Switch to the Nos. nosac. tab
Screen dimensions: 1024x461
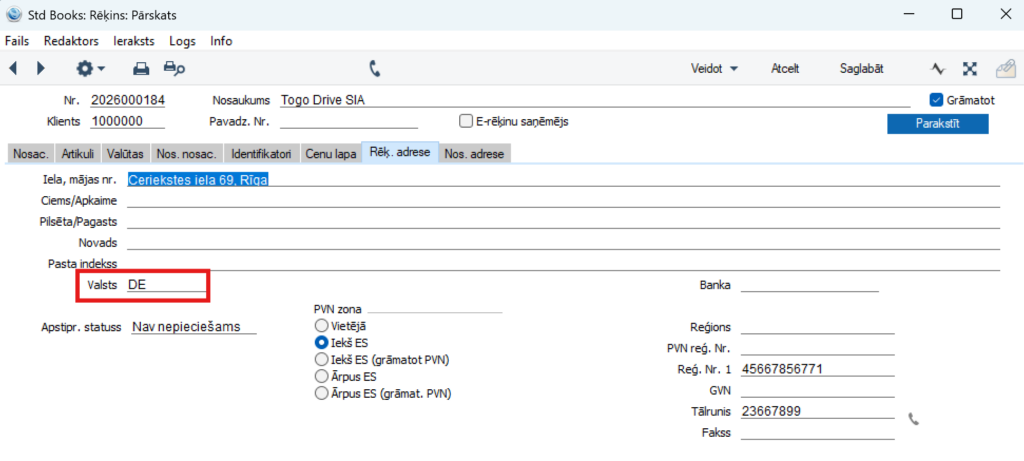click(x=187, y=154)
